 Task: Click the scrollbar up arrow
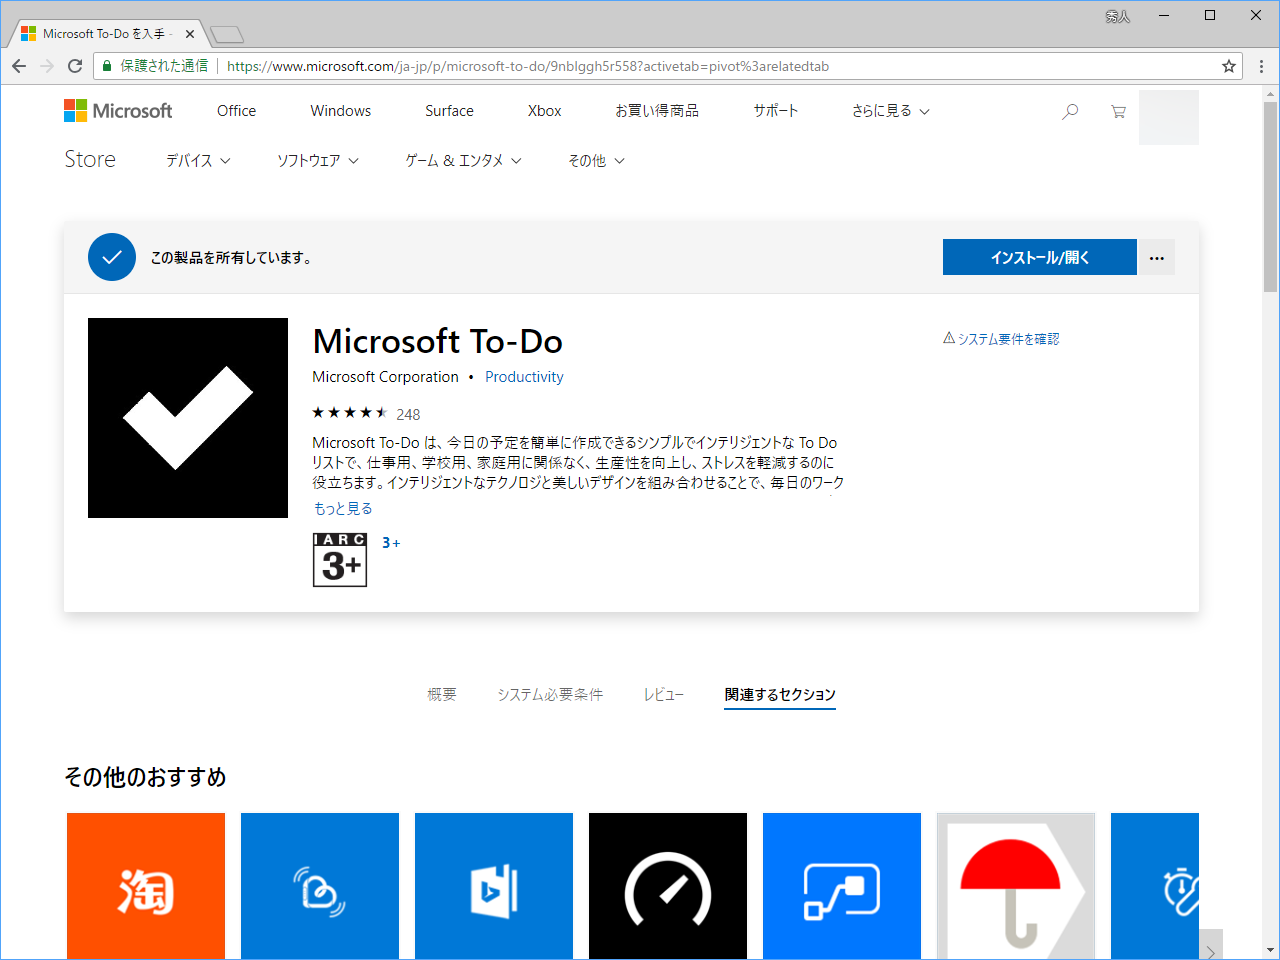1270,94
